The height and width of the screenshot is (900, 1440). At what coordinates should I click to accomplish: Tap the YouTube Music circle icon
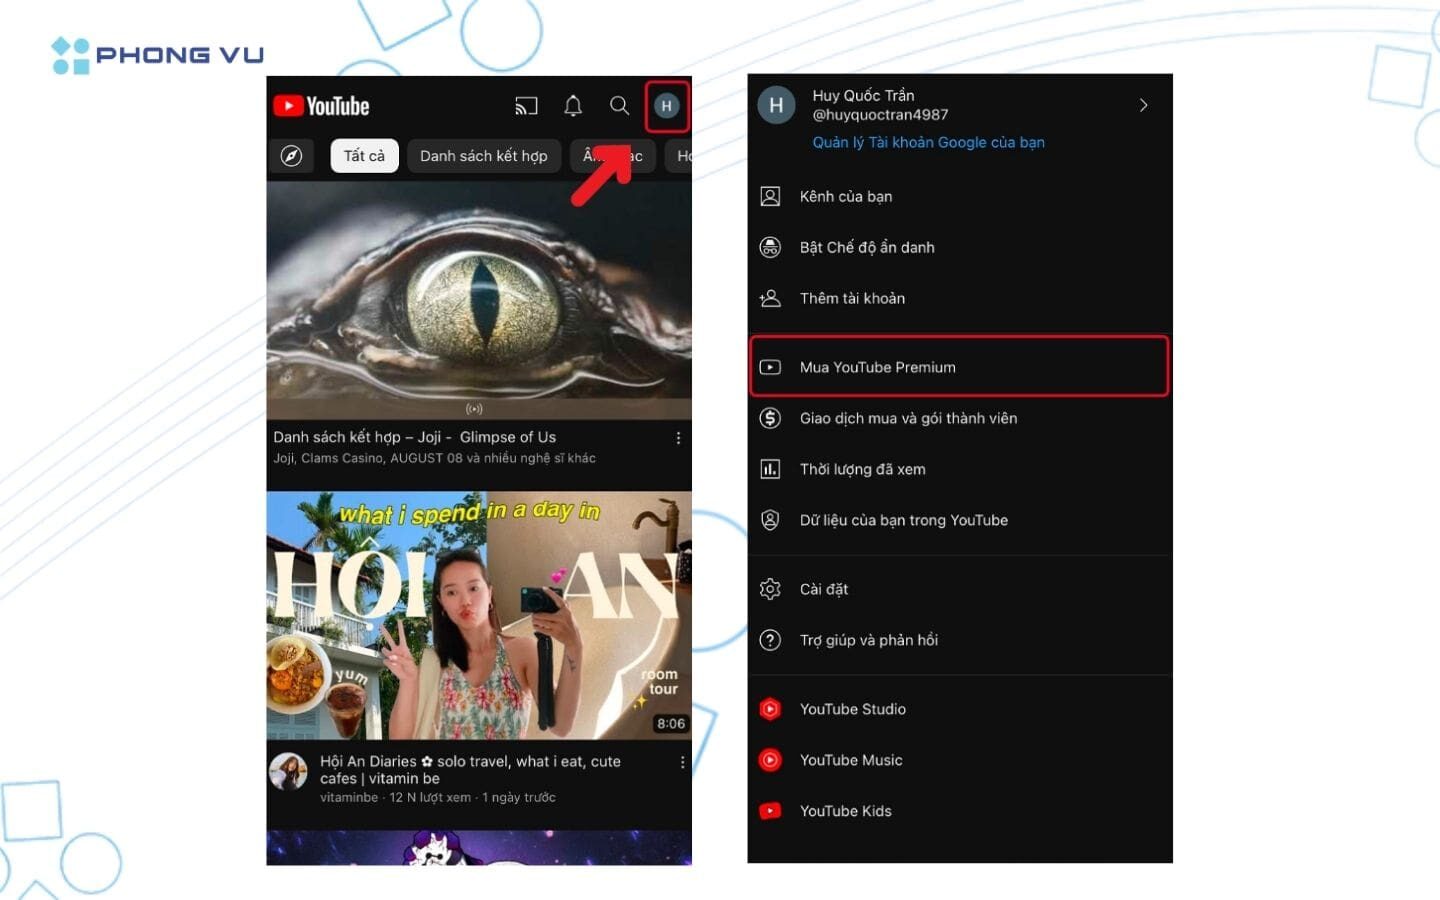[x=770, y=760]
